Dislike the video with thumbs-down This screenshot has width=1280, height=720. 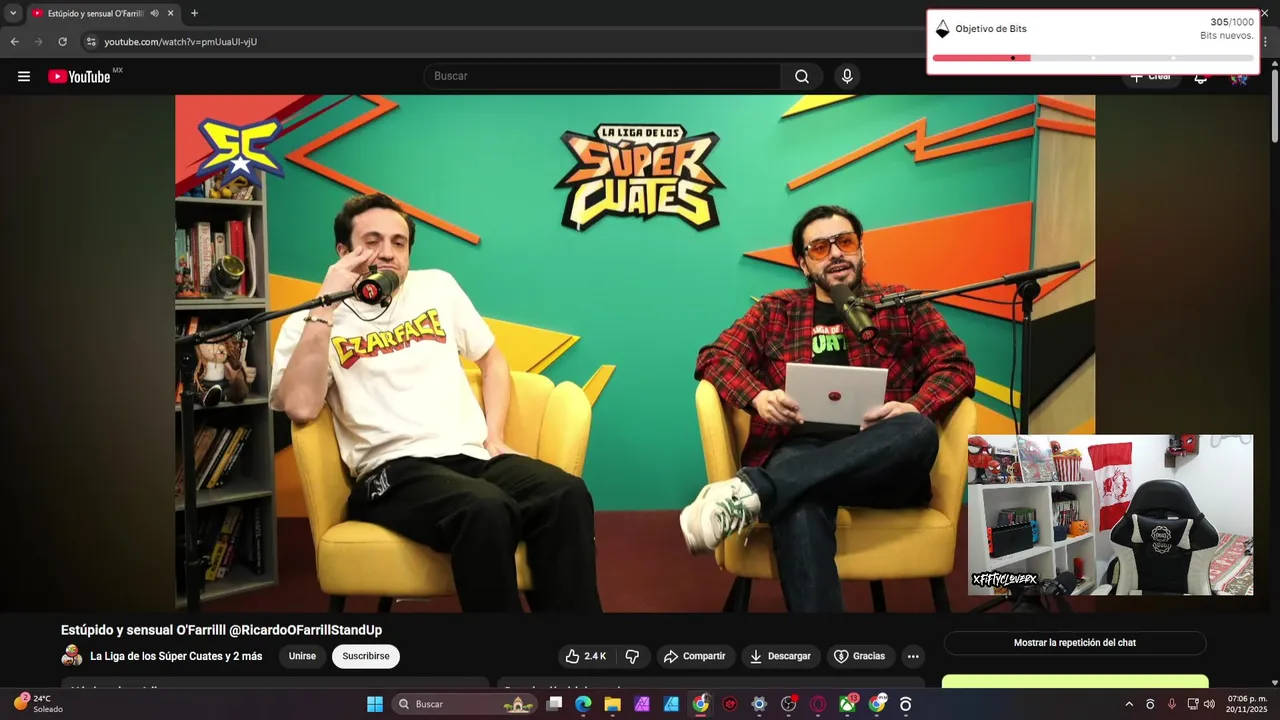632,656
